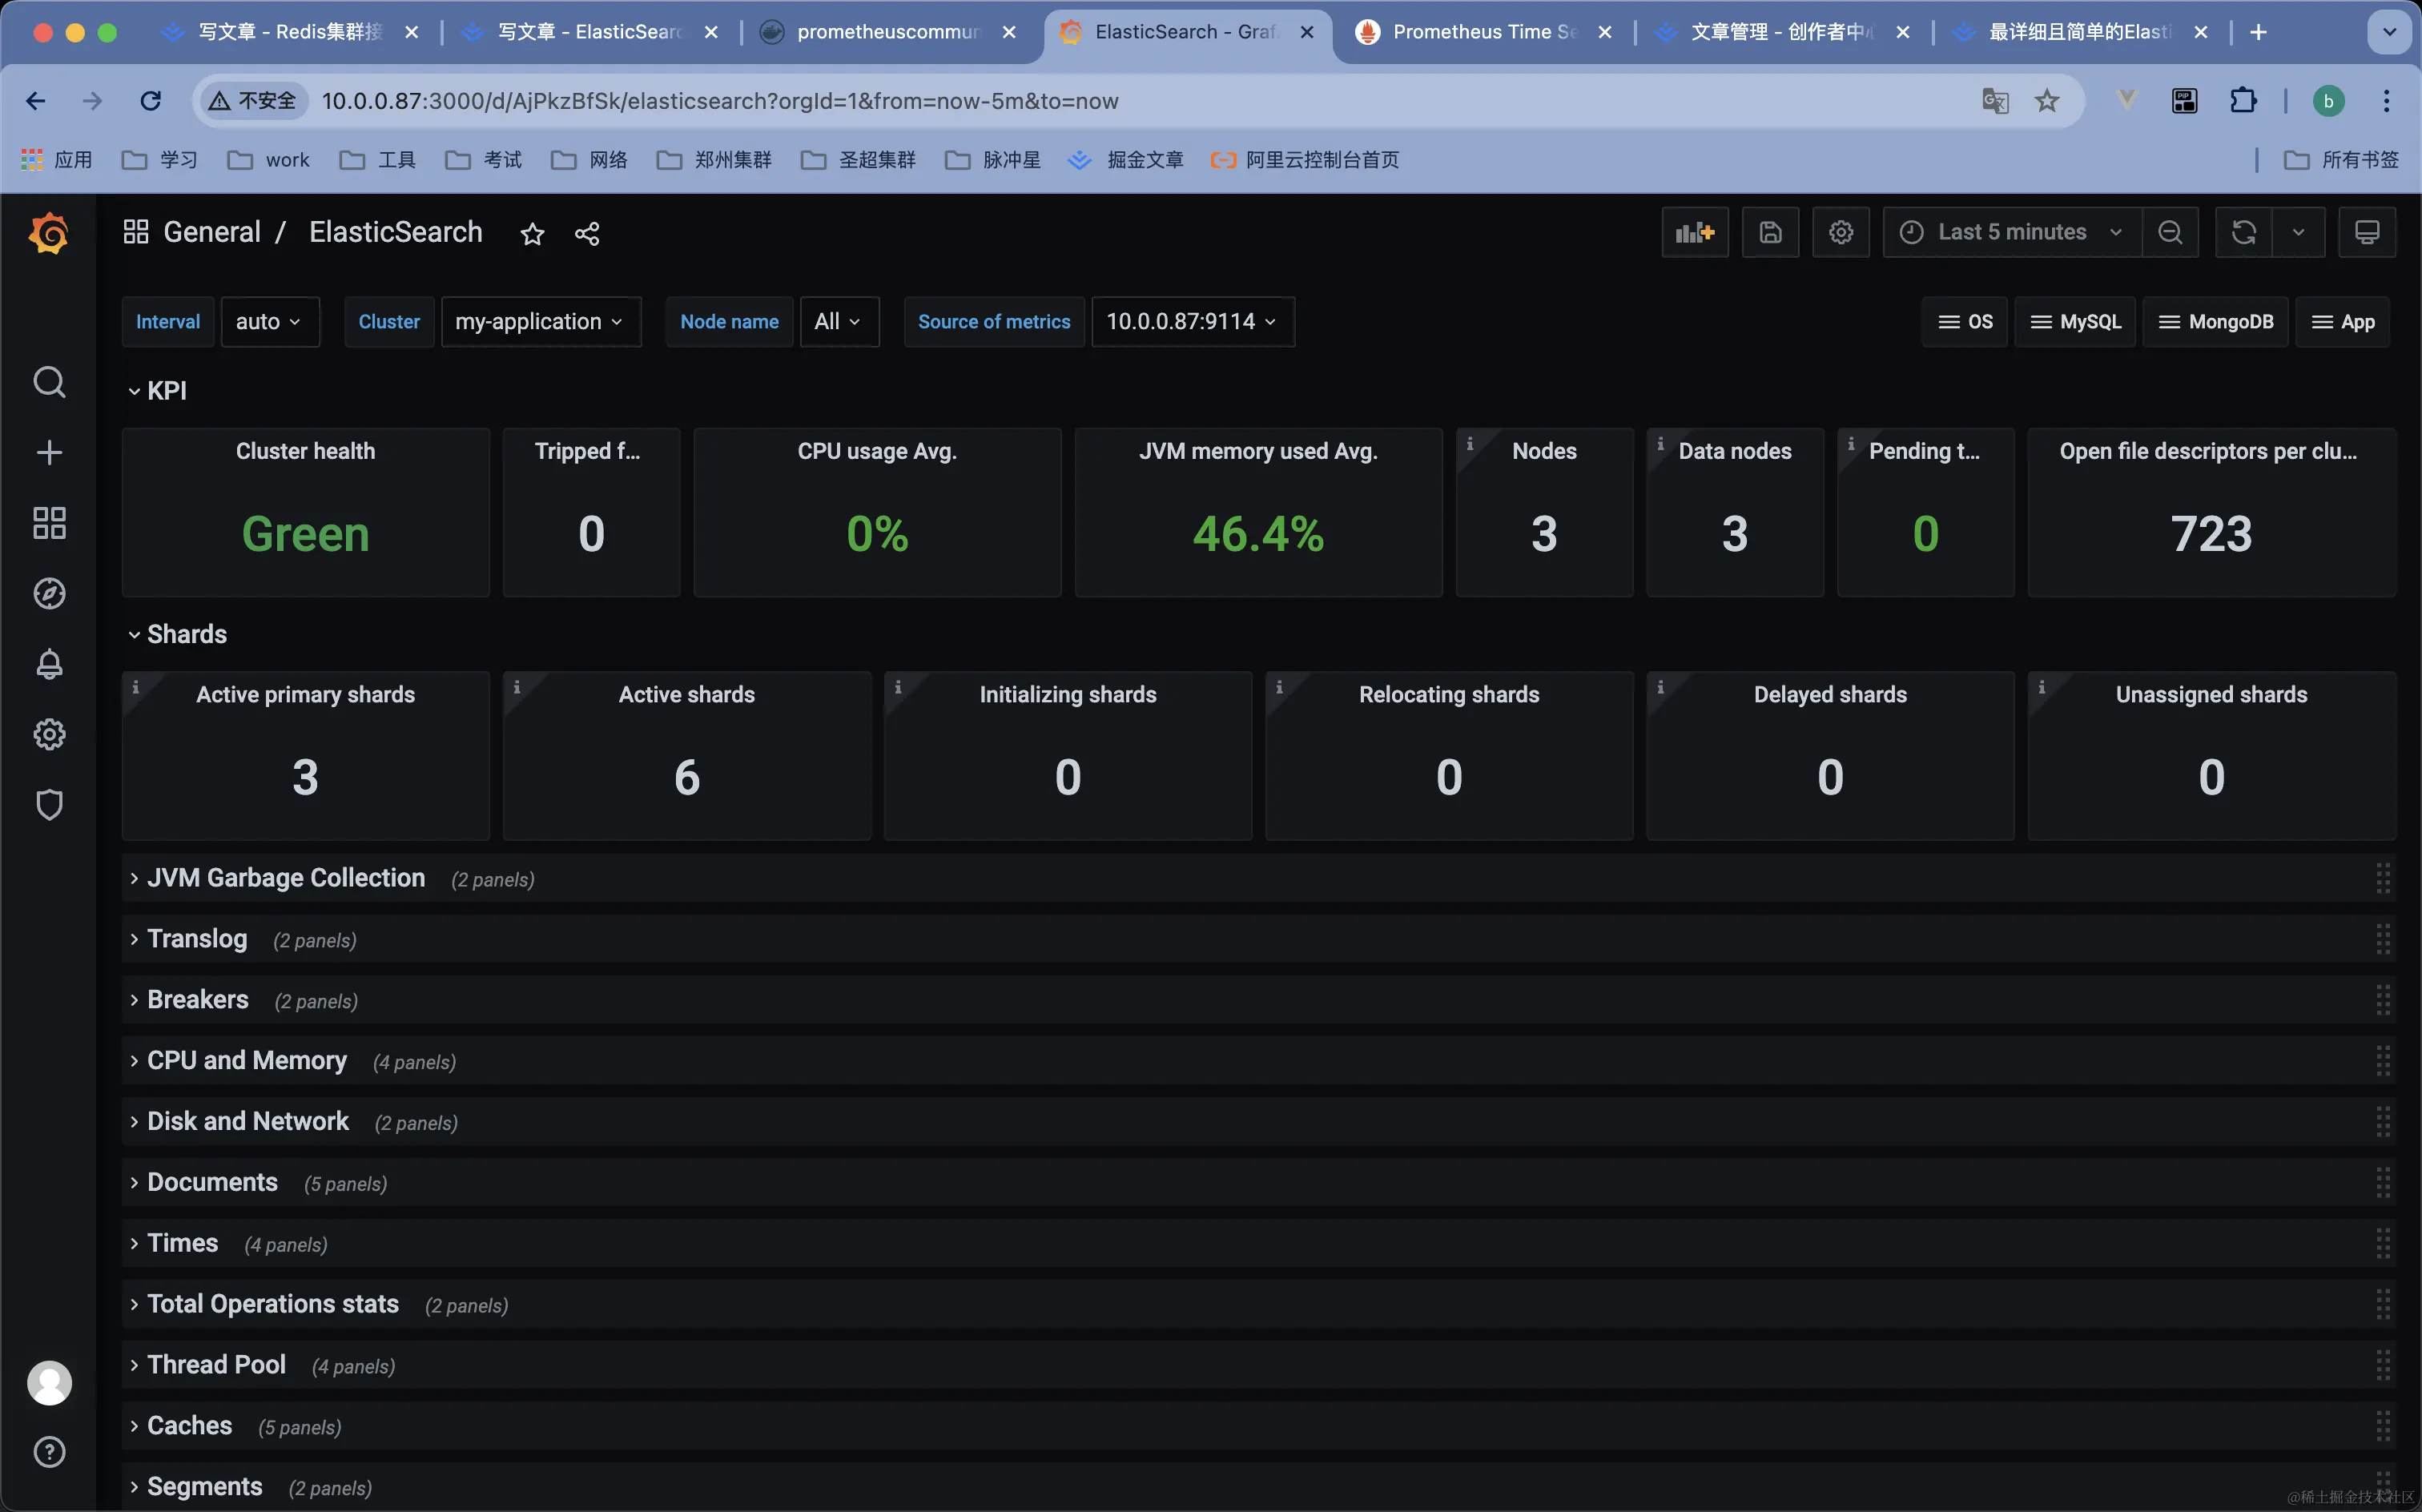This screenshot has width=2422, height=1512.
Task: Go back in browser history
Action: coord(35,101)
